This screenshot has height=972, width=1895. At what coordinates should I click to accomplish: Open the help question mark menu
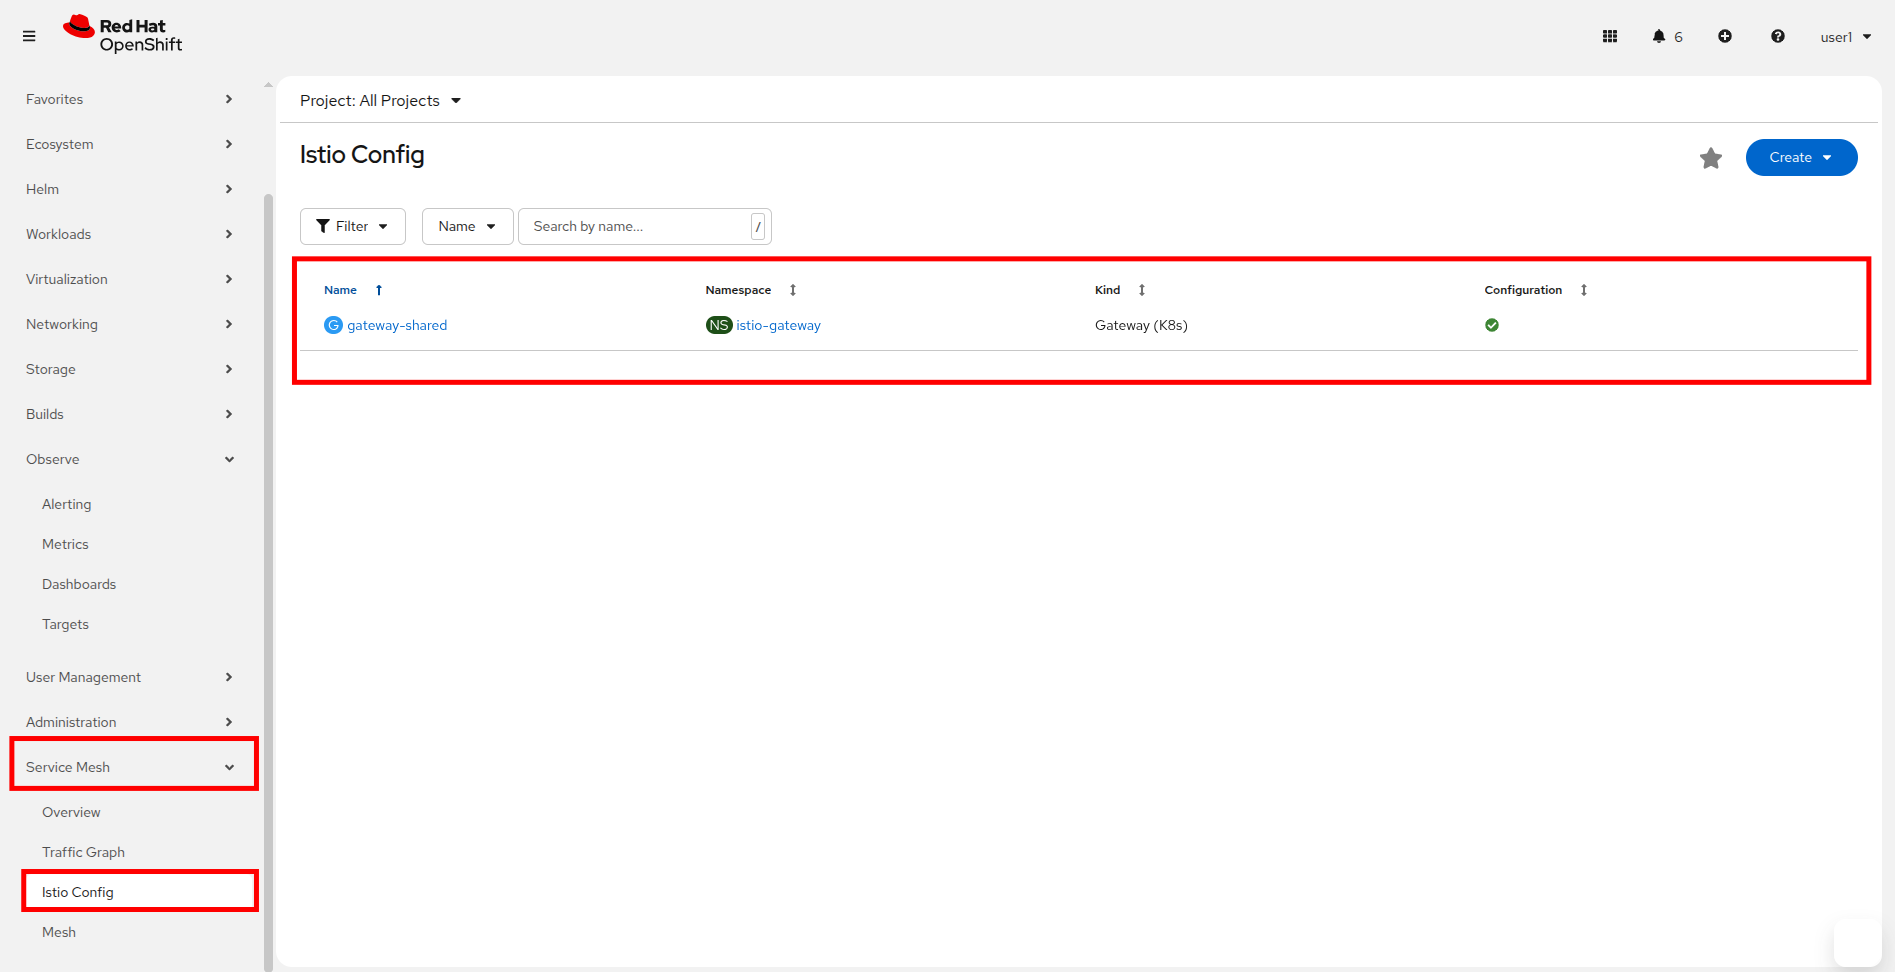tap(1777, 36)
